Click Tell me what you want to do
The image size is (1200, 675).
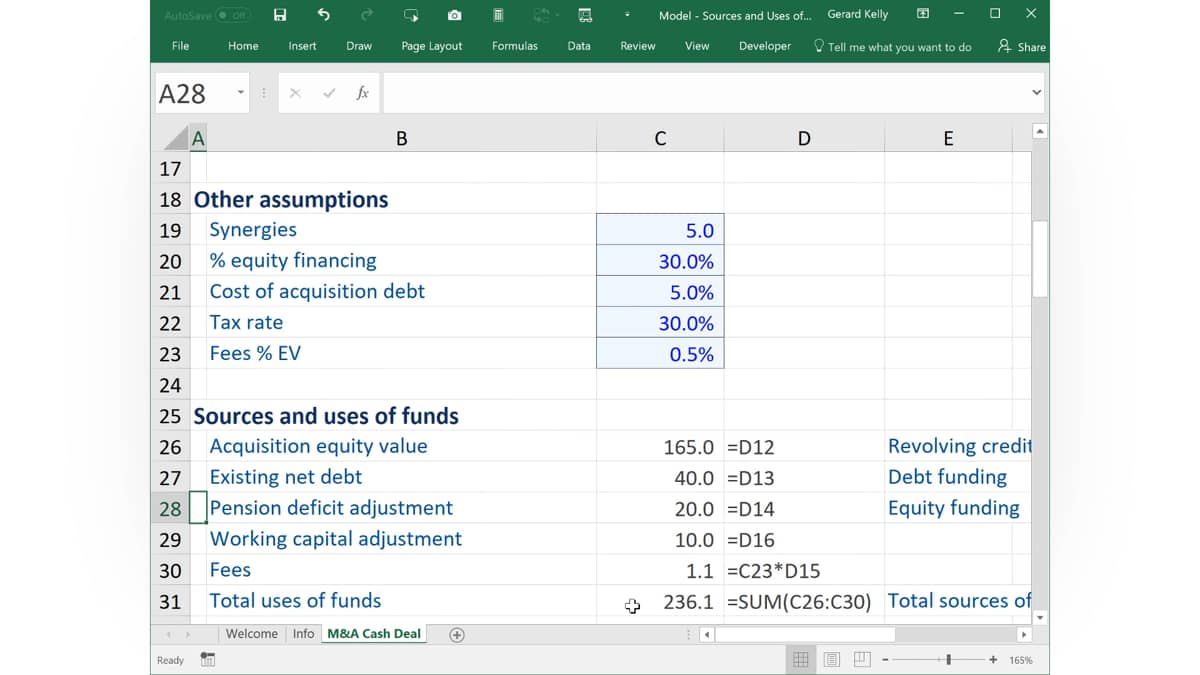(x=892, y=46)
